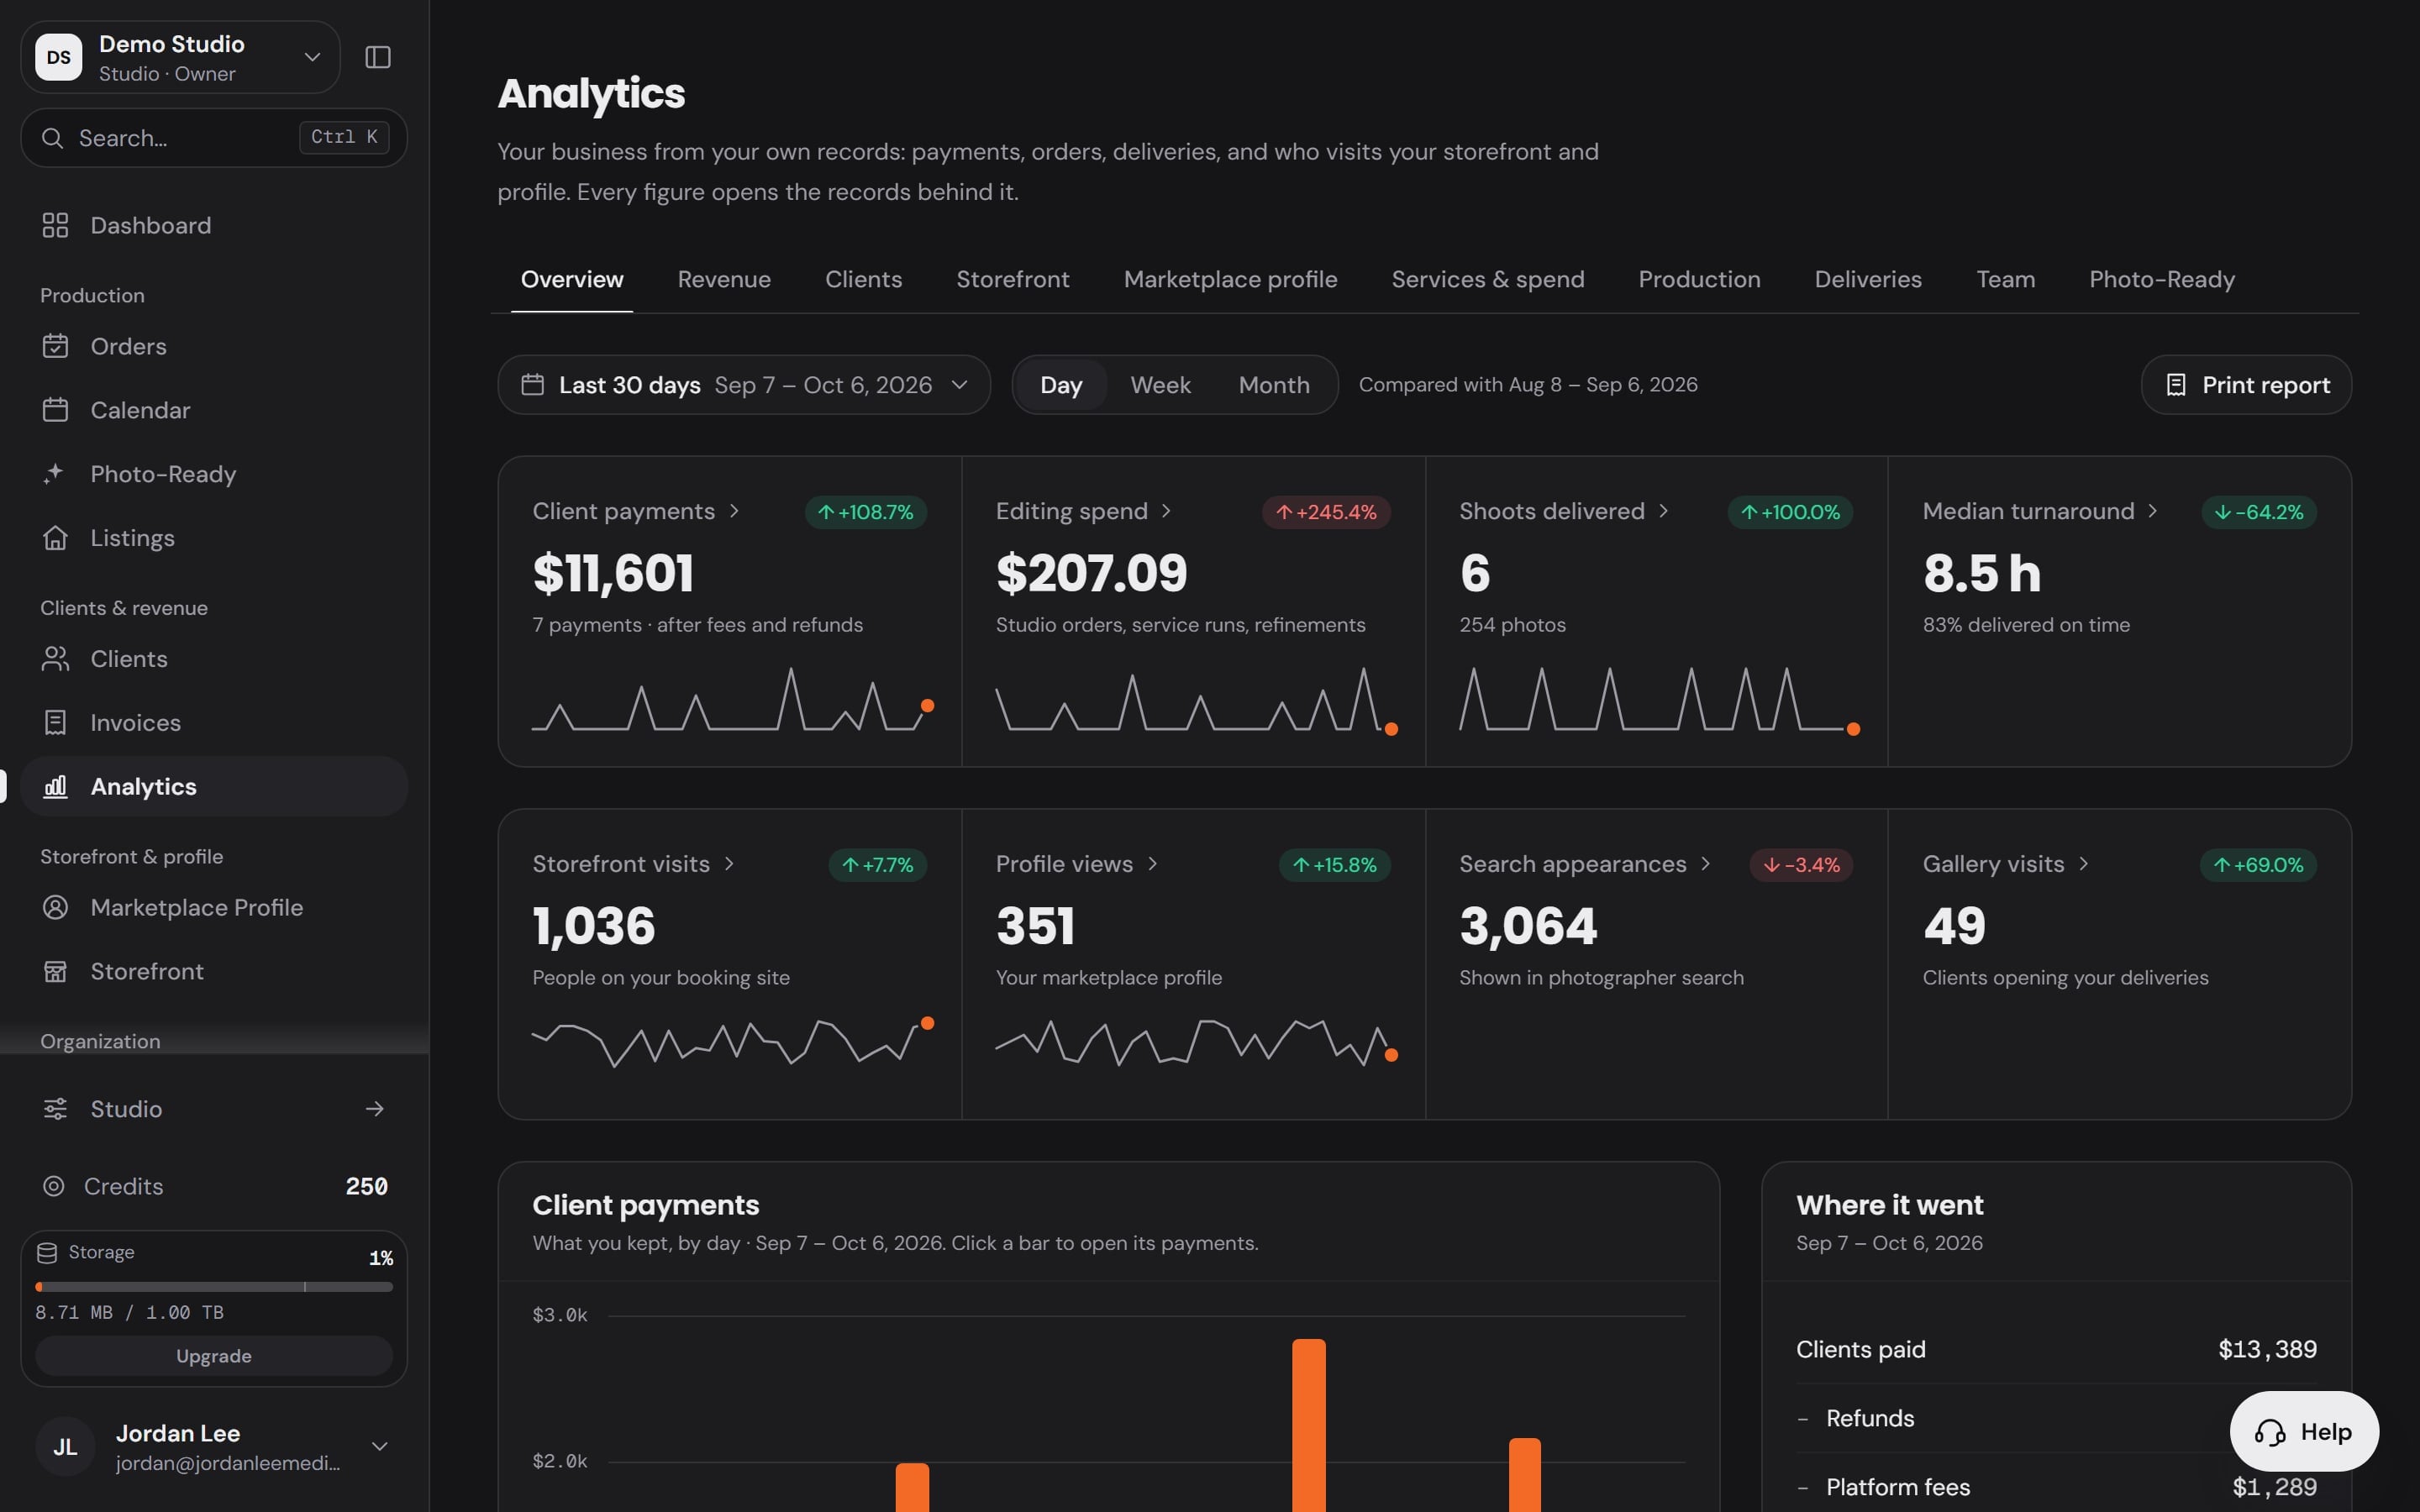Open Listings in the sidebar
2420x1512 pixels.
pos(214,538)
